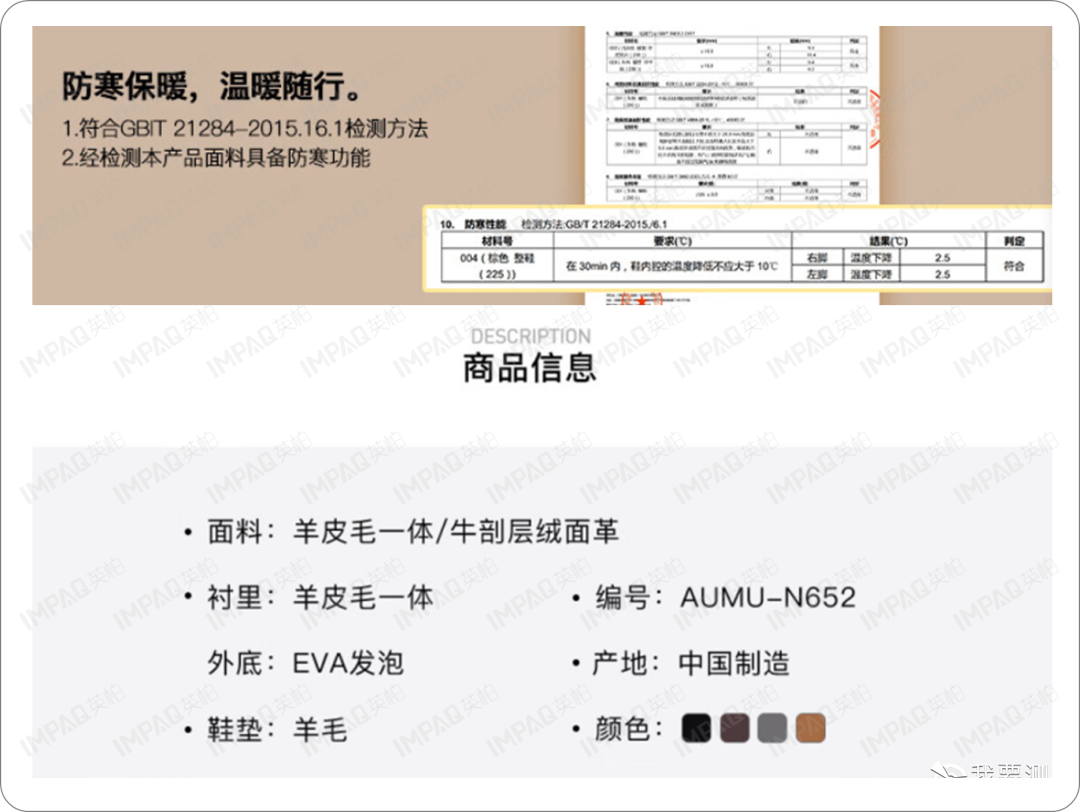
Task: Click 产地: 中国制造
Action: [691, 663]
